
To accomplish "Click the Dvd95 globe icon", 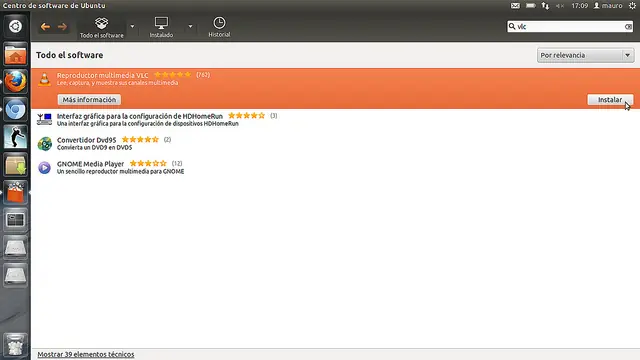I will [44, 144].
